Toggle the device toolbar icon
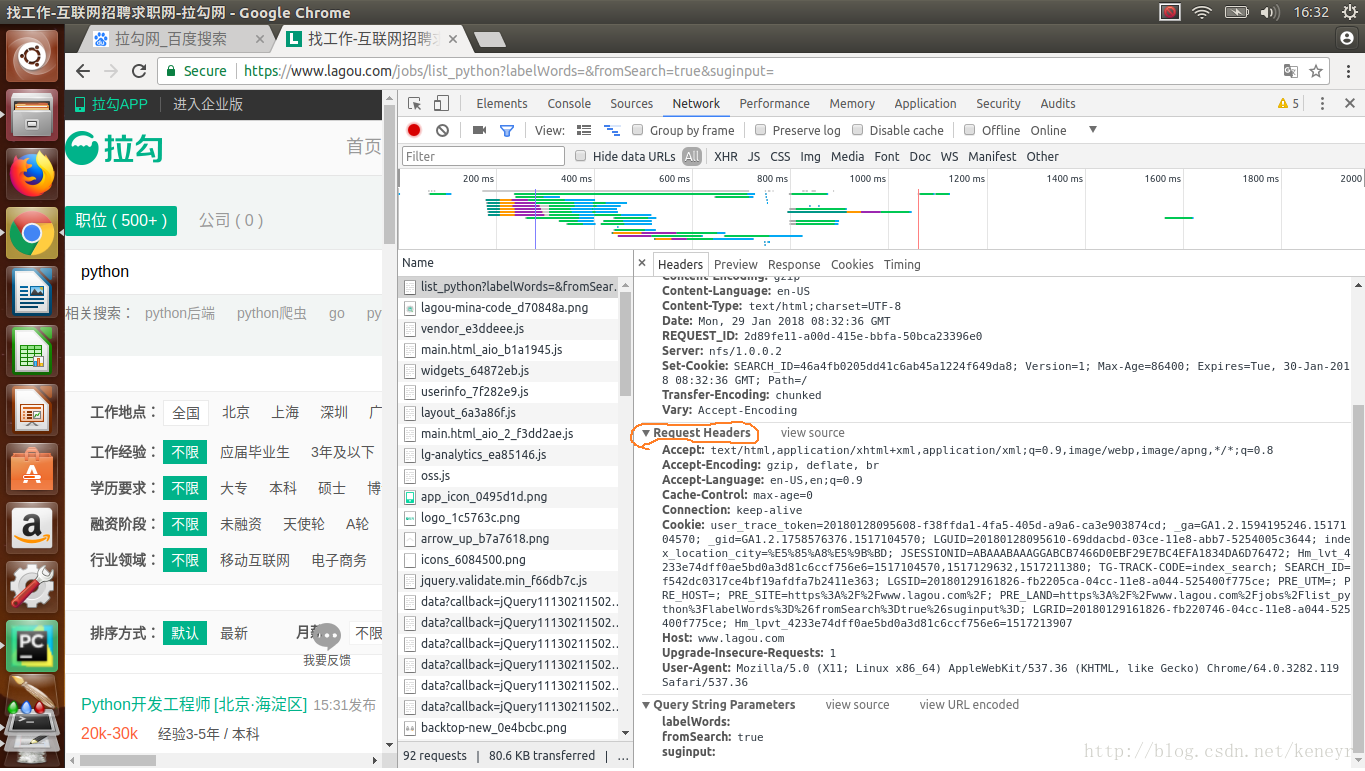1365x771 pixels. pyautogui.click(x=441, y=103)
